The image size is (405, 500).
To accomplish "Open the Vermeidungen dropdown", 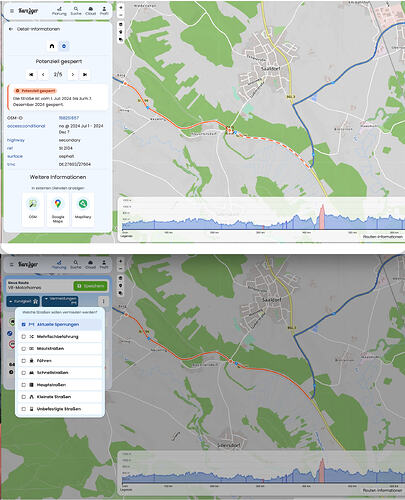I will click(60, 301).
